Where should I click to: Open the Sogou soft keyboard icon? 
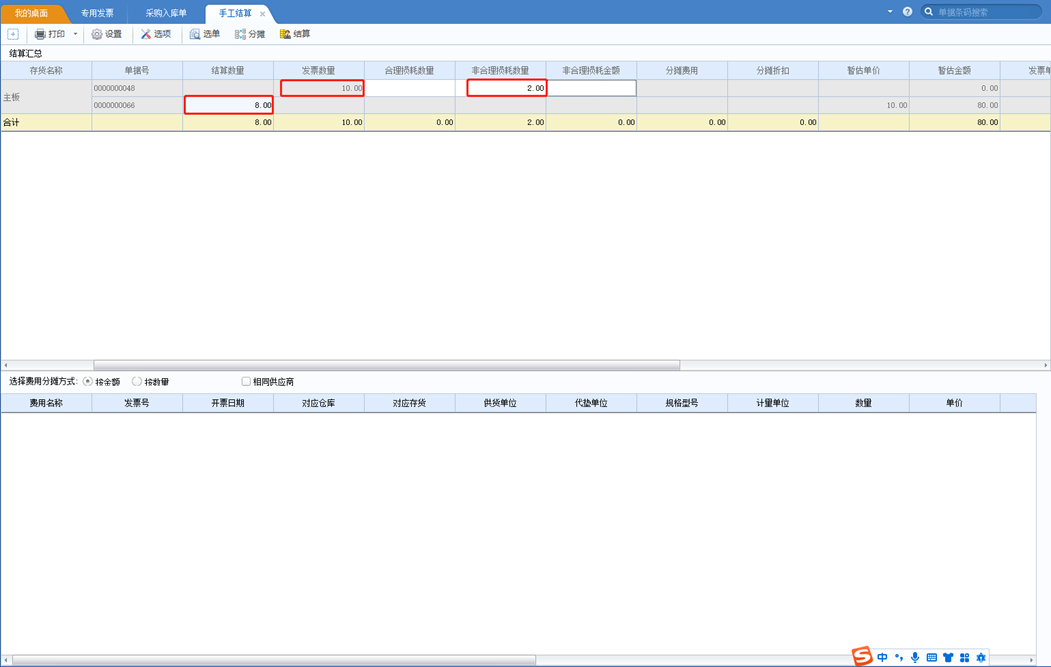click(x=932, y=658)
